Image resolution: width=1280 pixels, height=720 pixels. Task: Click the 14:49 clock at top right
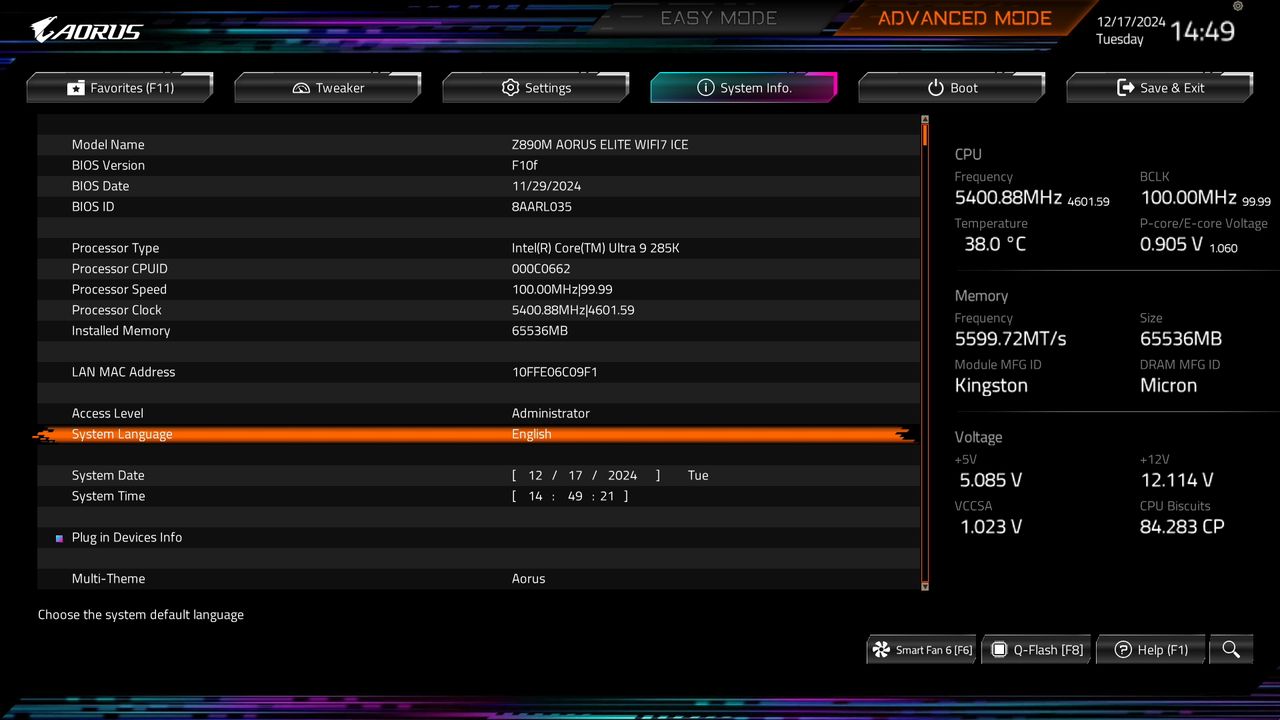[x=1202, y=31]
